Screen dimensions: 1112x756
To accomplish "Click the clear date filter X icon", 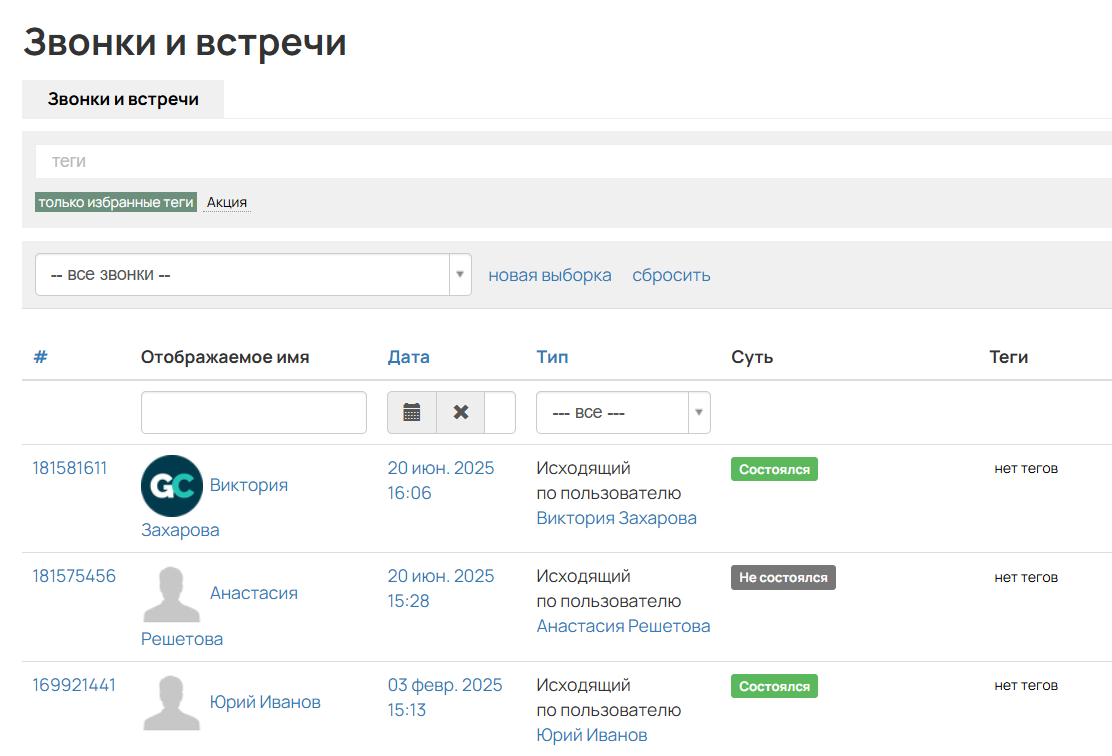I will coord(460,411).
